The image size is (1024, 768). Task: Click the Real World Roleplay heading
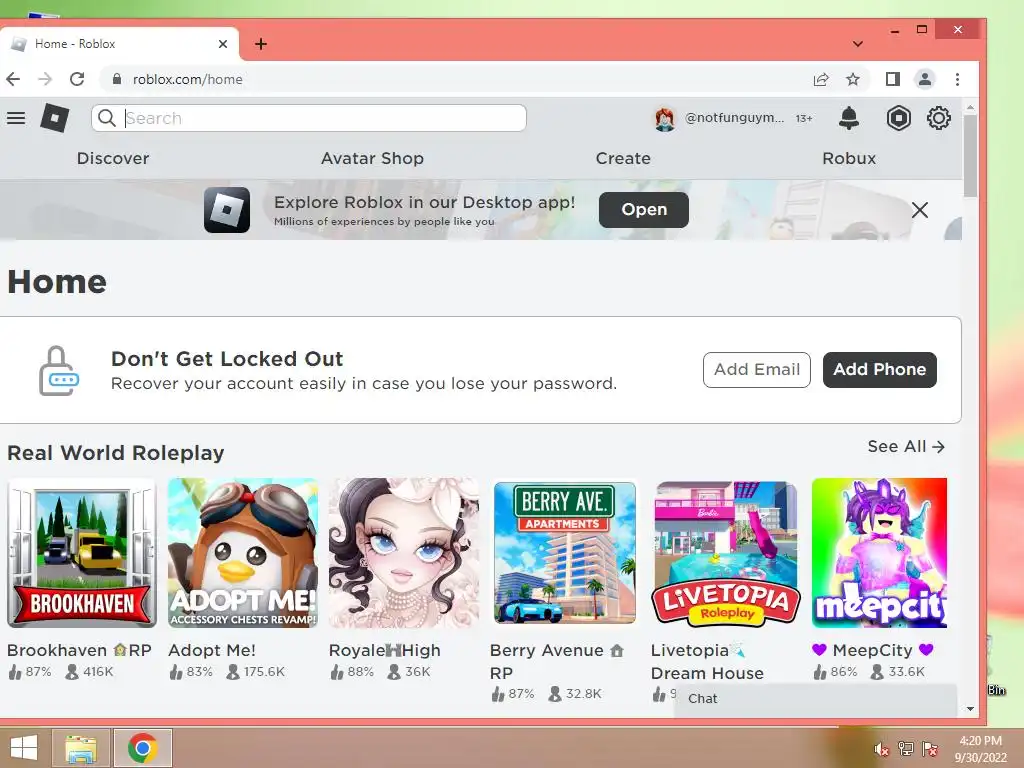tap(116, 453)
